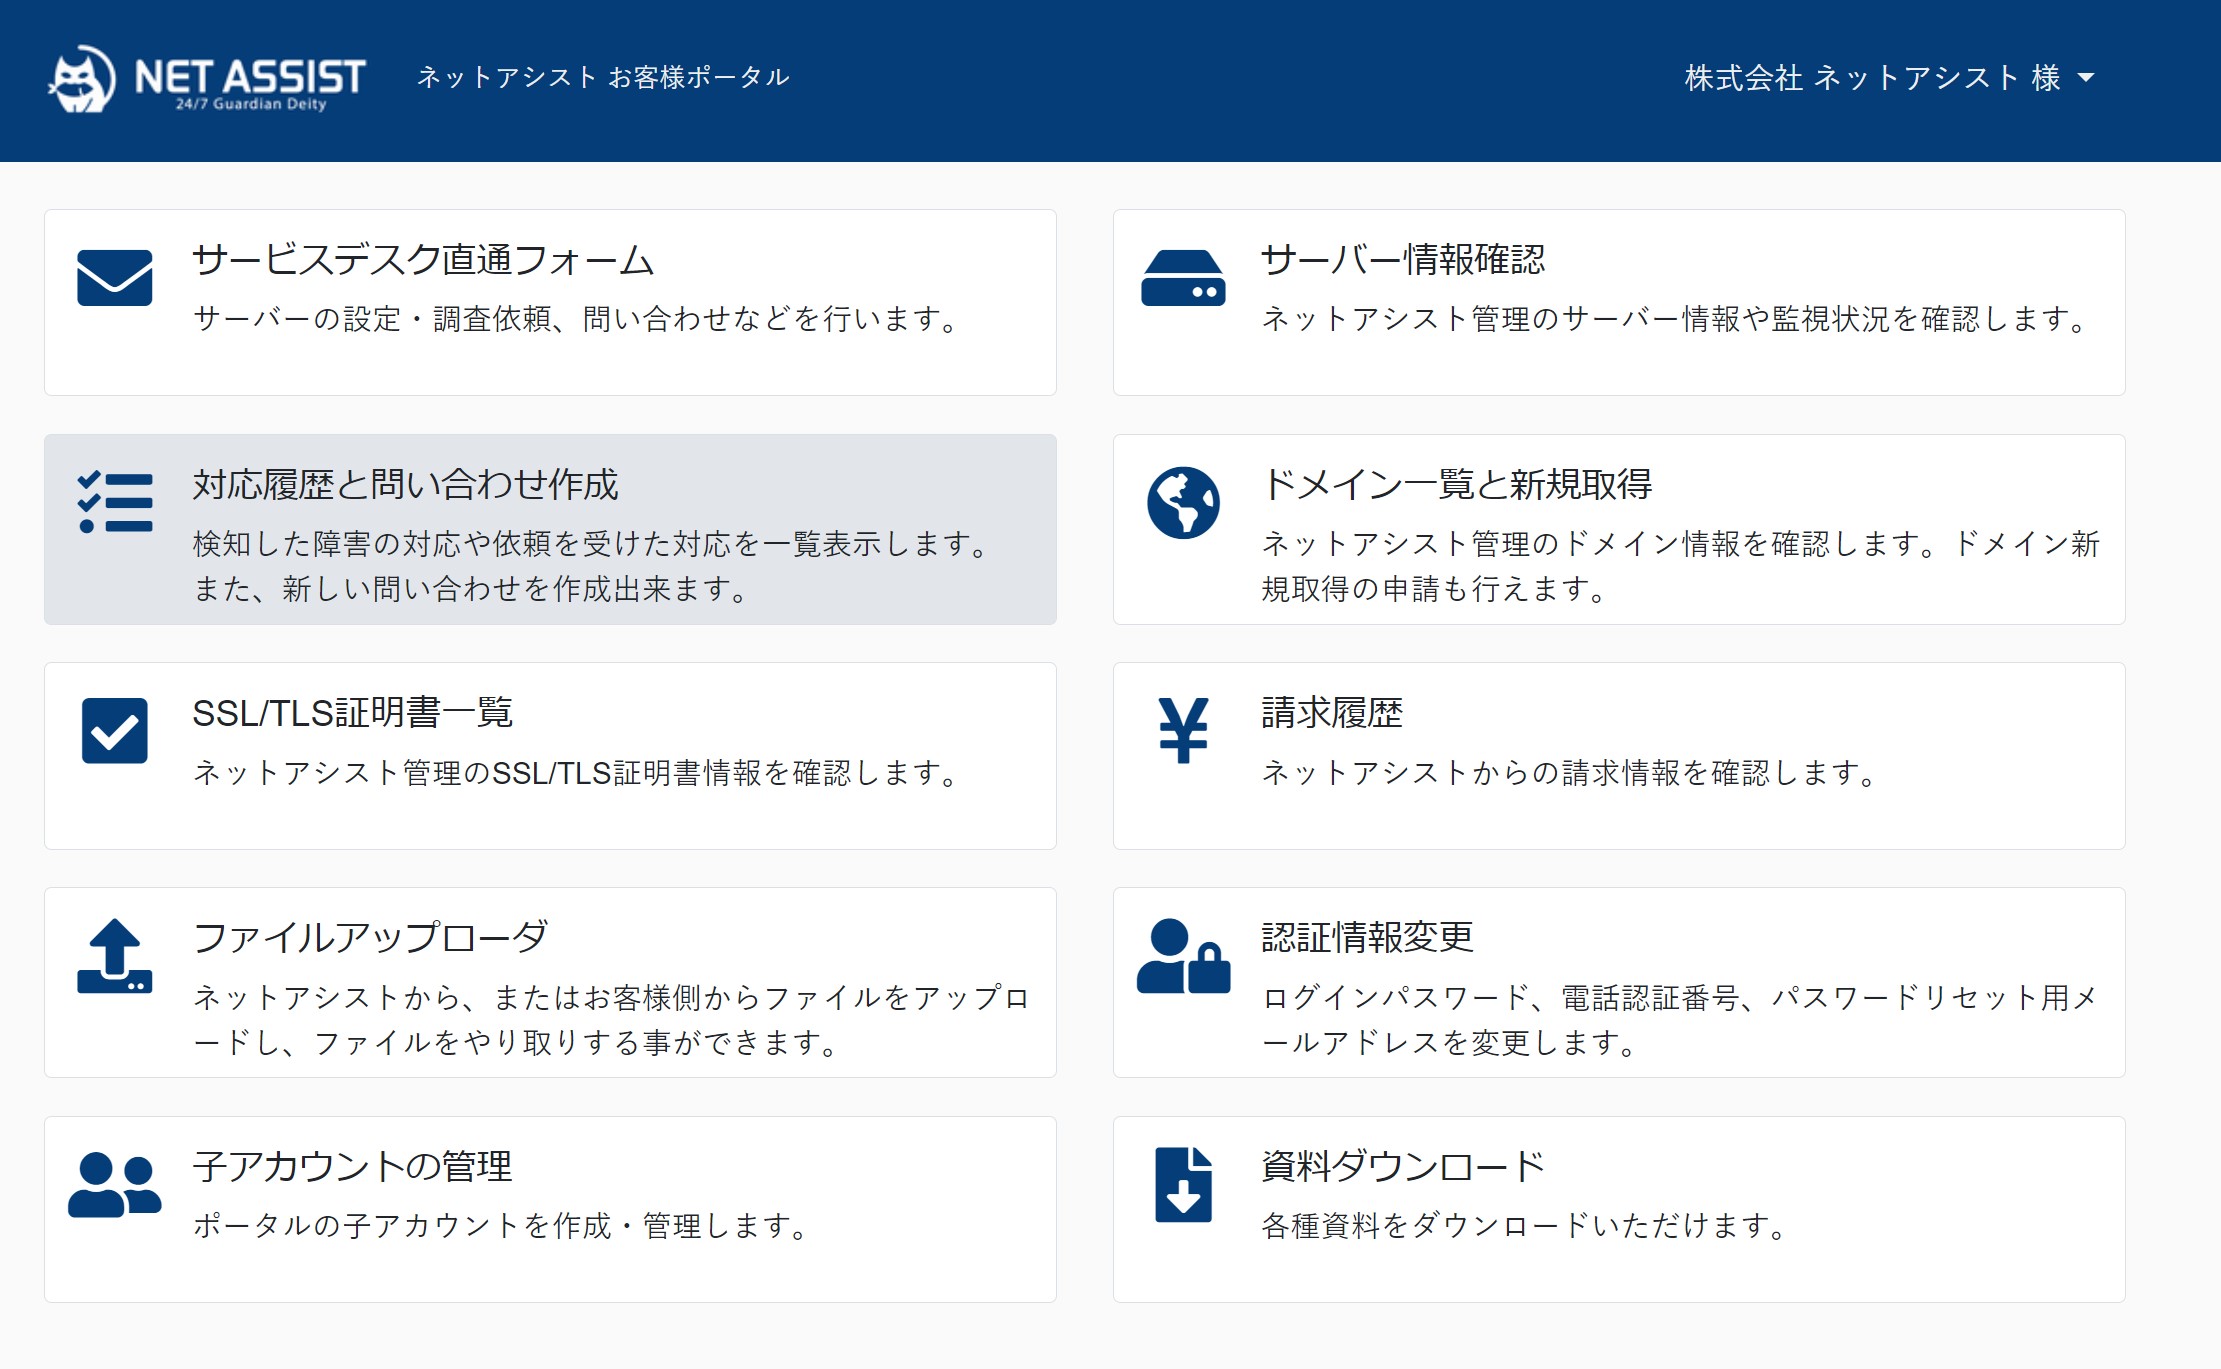Click description ポータルの子アカウントを作成・管理します
The height and width of the screenshot is (1369, 2221).
(502, 1226)
